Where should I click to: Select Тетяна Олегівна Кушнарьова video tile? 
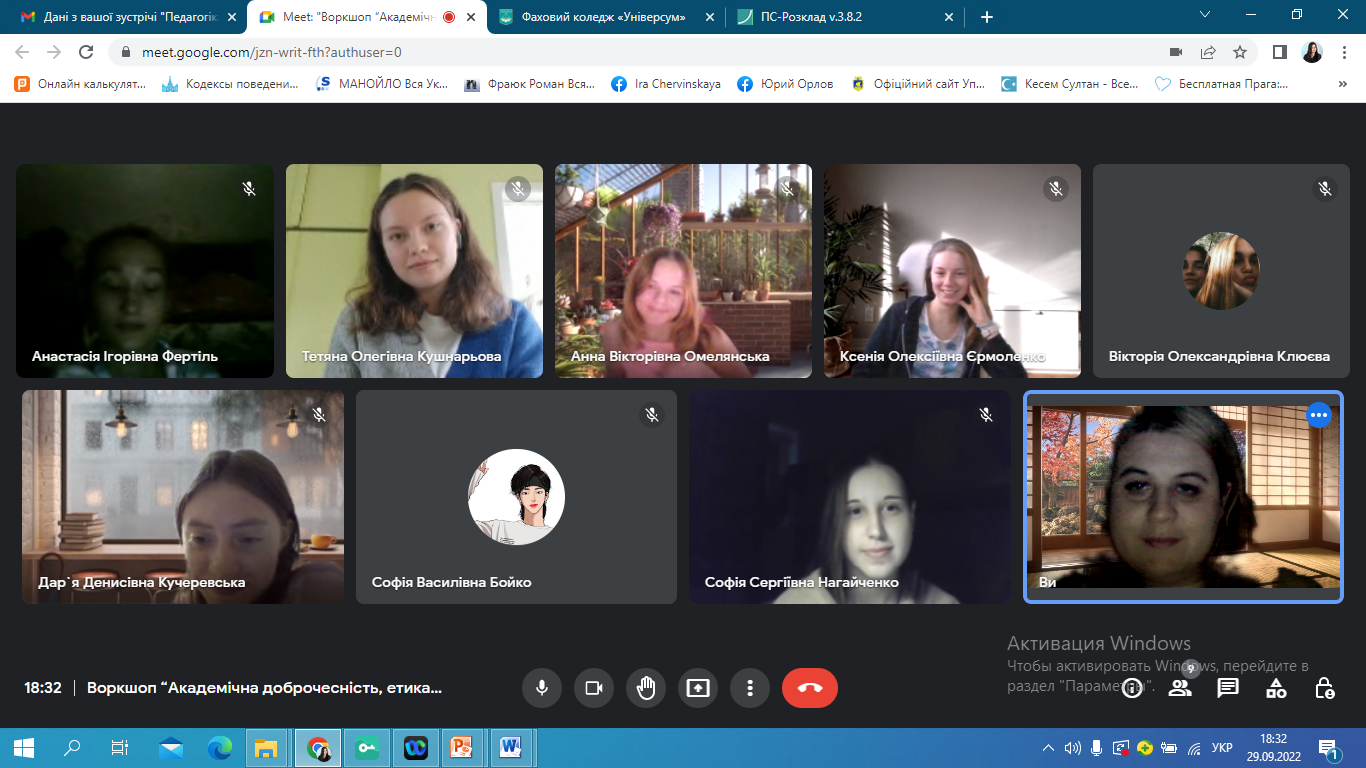(x=414, y=271)
